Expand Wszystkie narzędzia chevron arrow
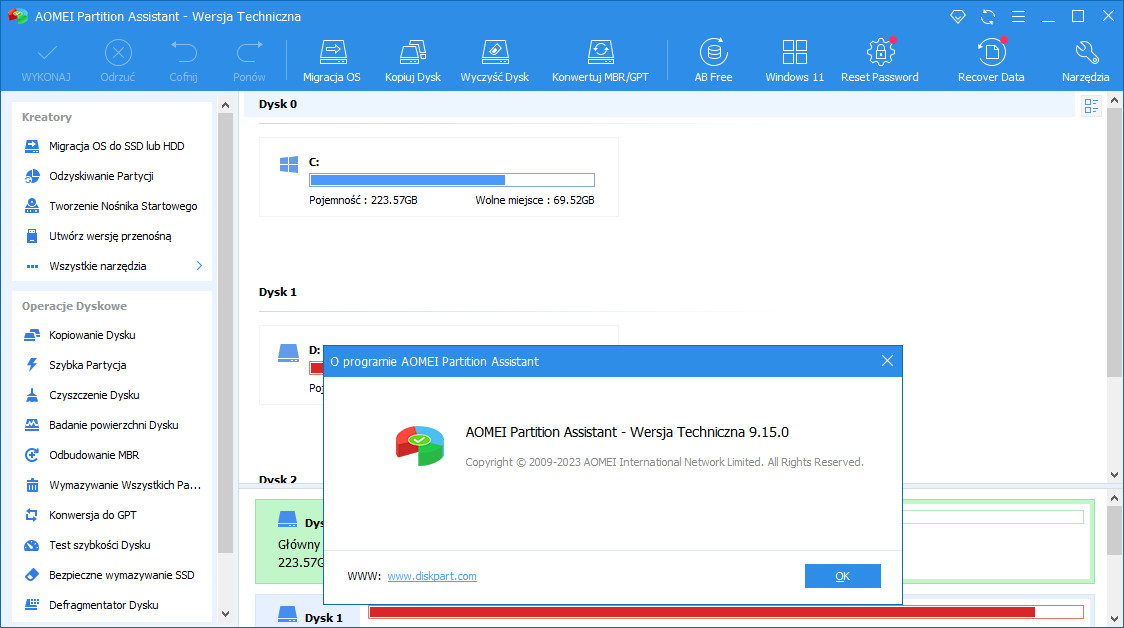The height and width of the screenshot is (628, 1124). click(x=199, y=266)
